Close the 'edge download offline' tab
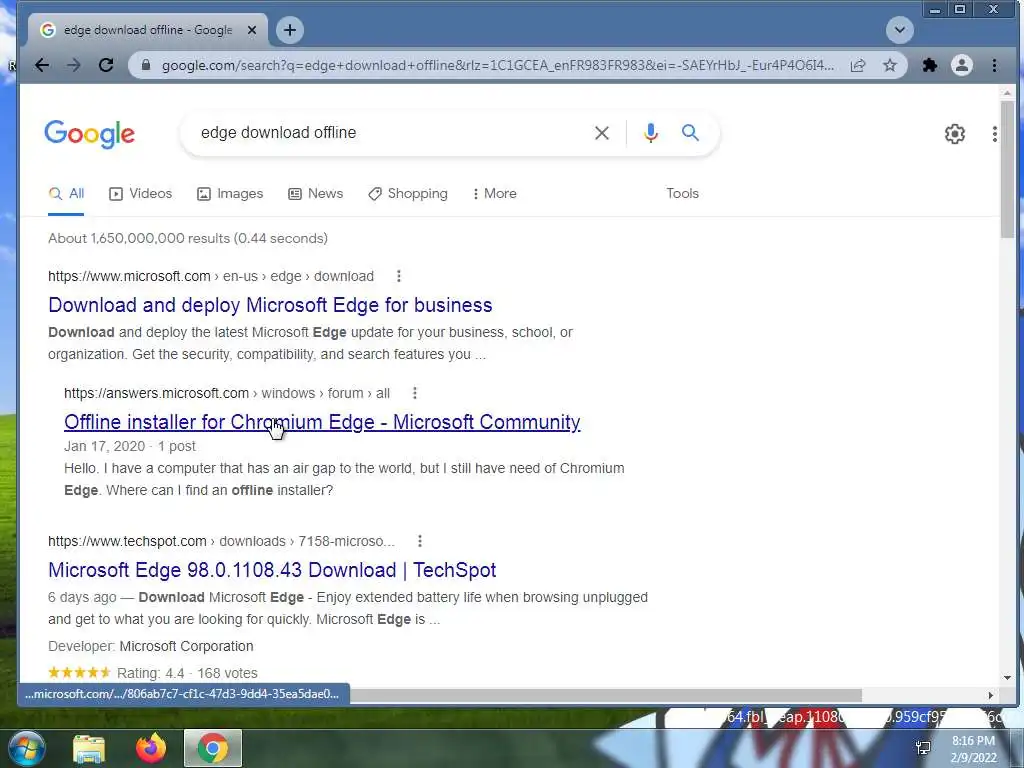1024x768 pixels. [252, 30]
